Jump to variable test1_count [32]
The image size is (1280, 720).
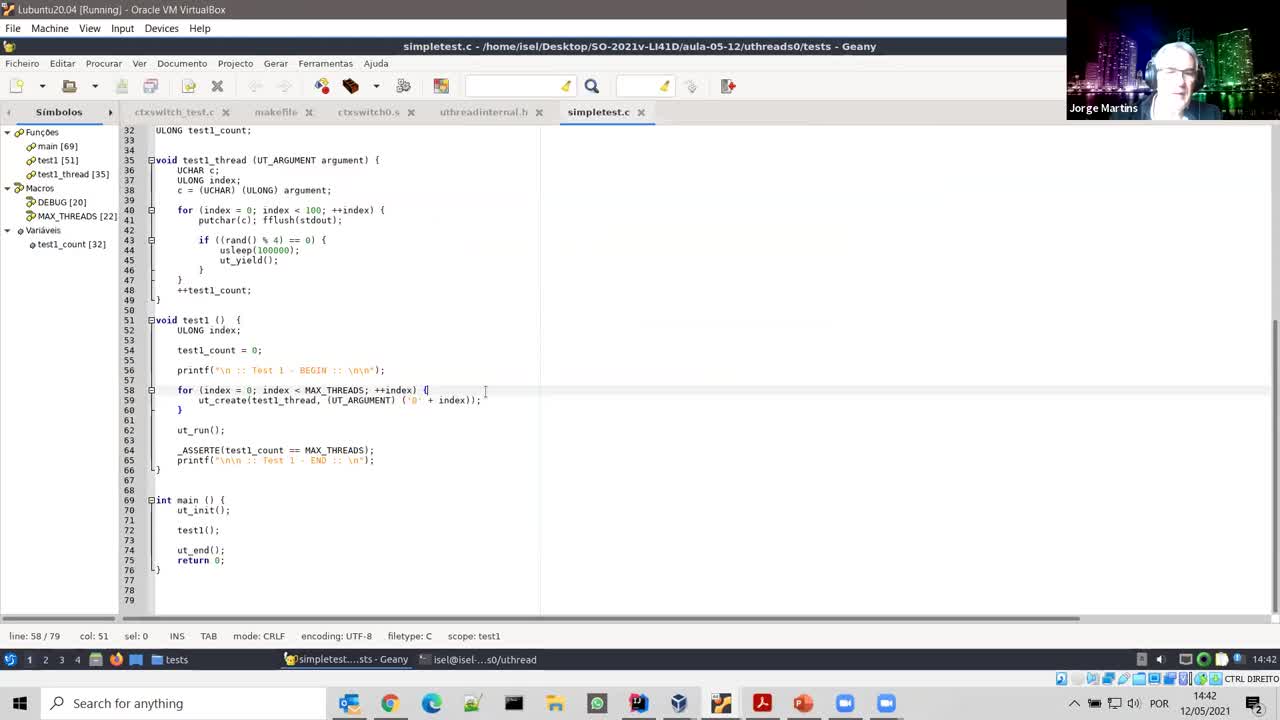(x=71, y=244)
